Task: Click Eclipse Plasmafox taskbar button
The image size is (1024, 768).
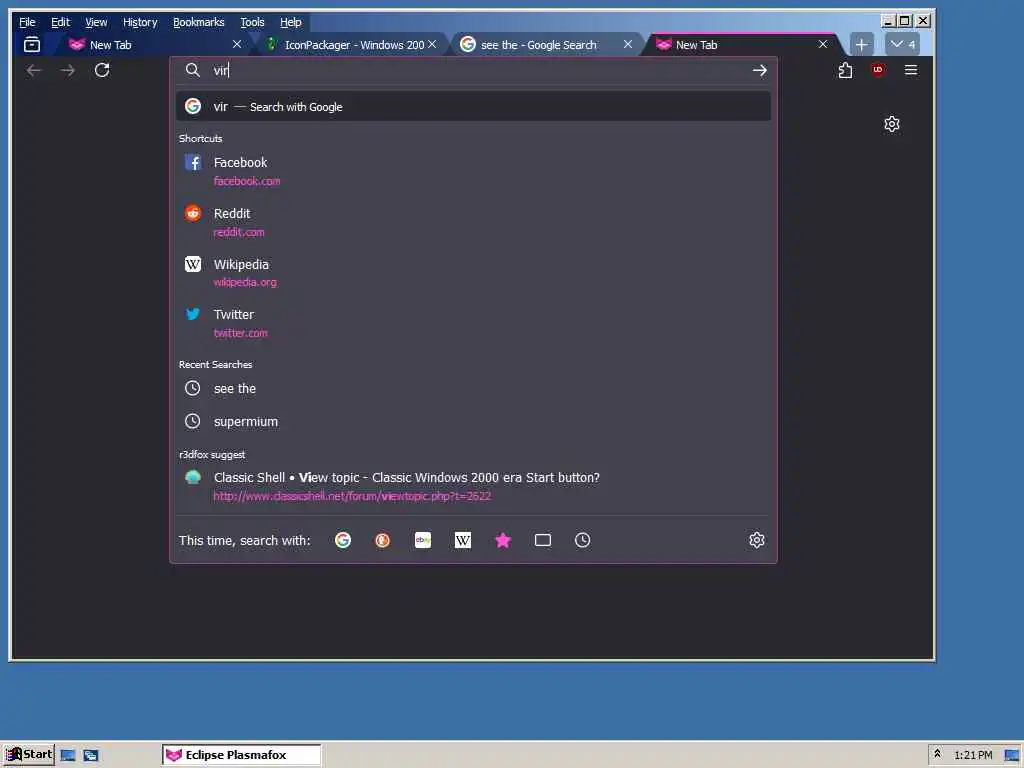Action: pyautogui.click(x=242, y=755)
